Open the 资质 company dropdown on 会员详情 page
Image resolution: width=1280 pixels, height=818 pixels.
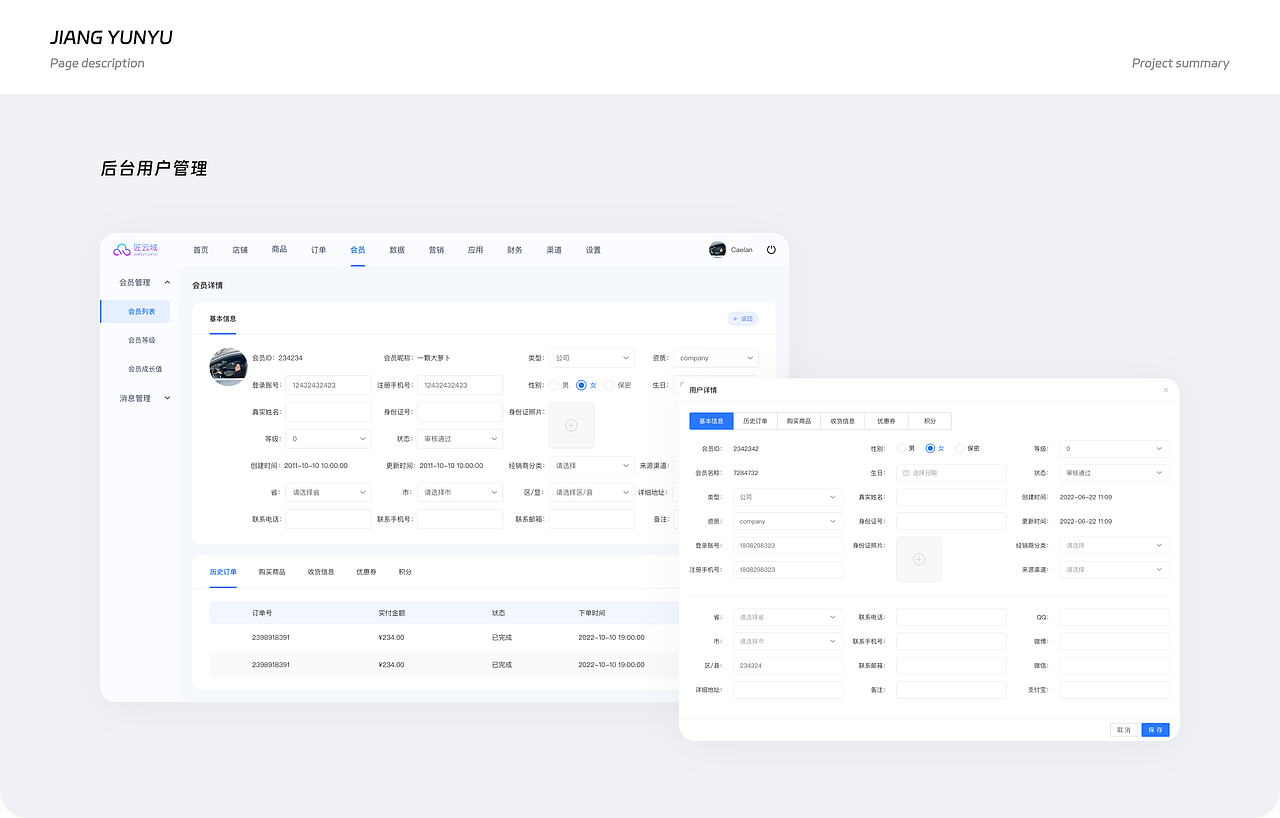(x=716, y=358)
